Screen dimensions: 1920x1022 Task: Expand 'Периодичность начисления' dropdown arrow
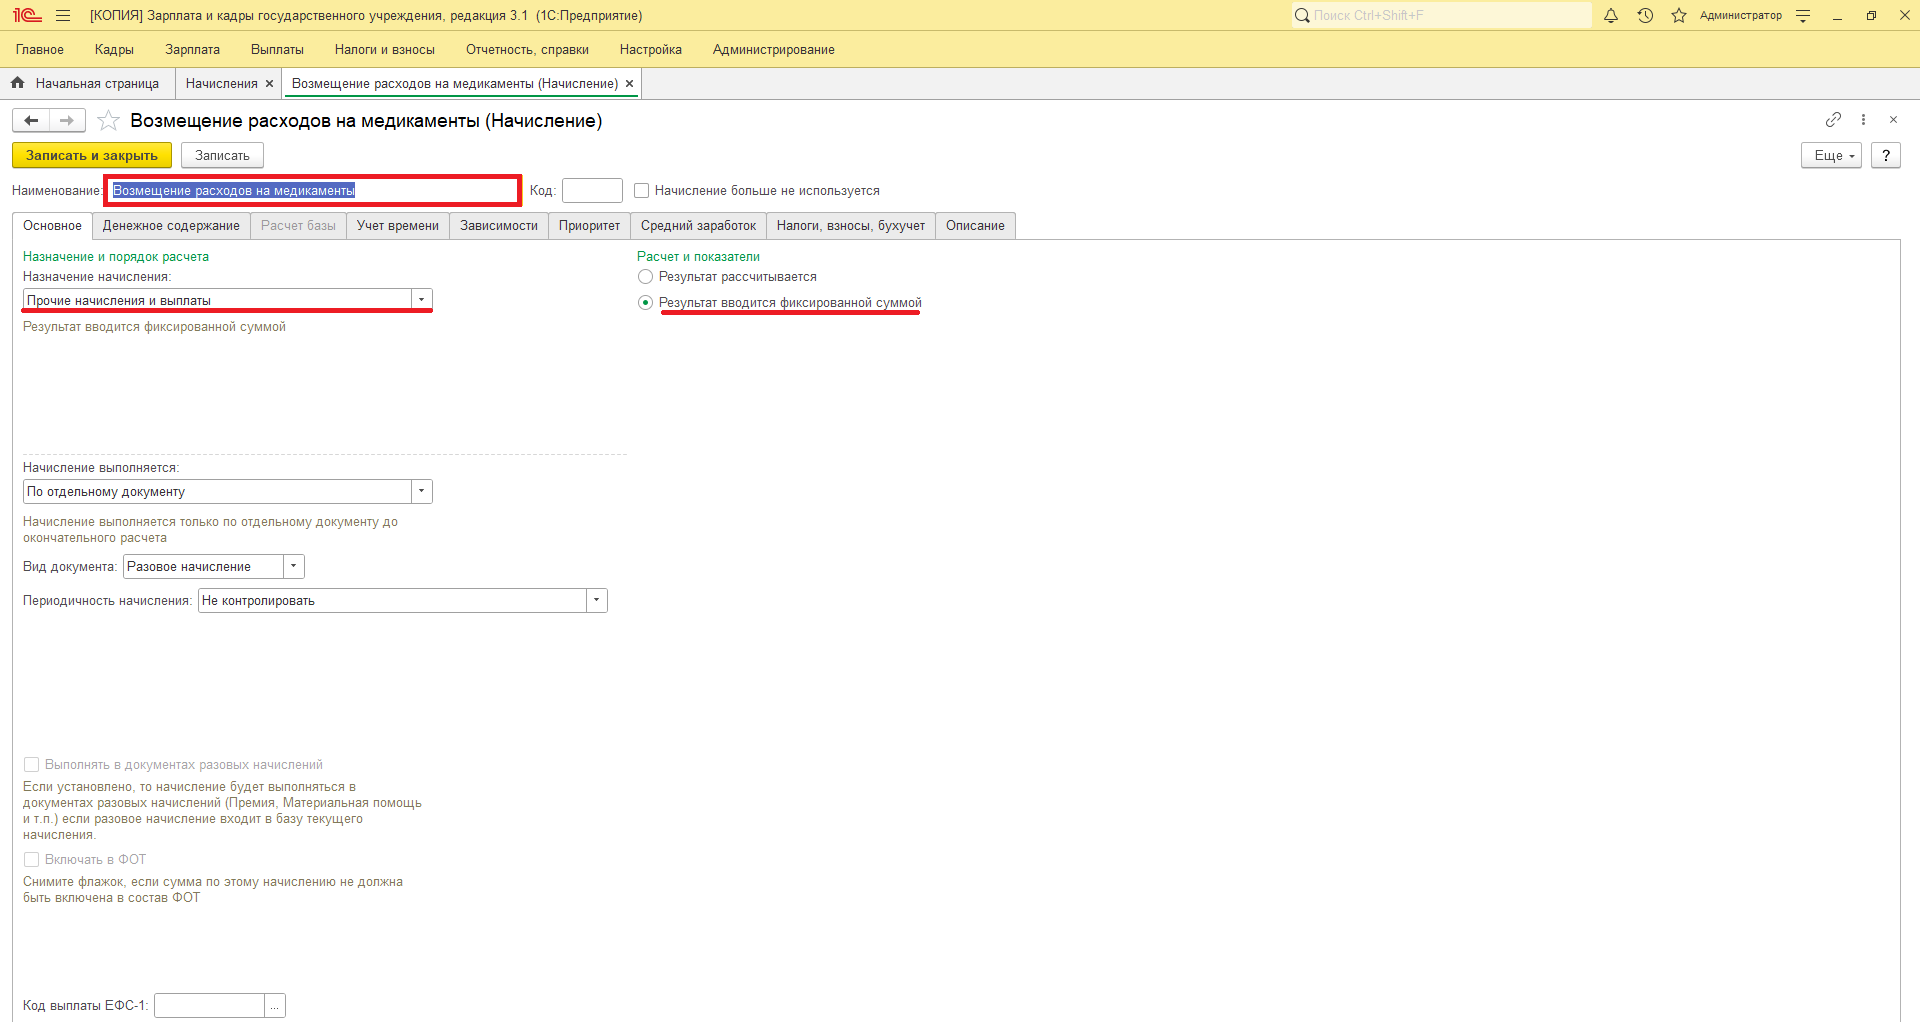[x=597, y=600]
